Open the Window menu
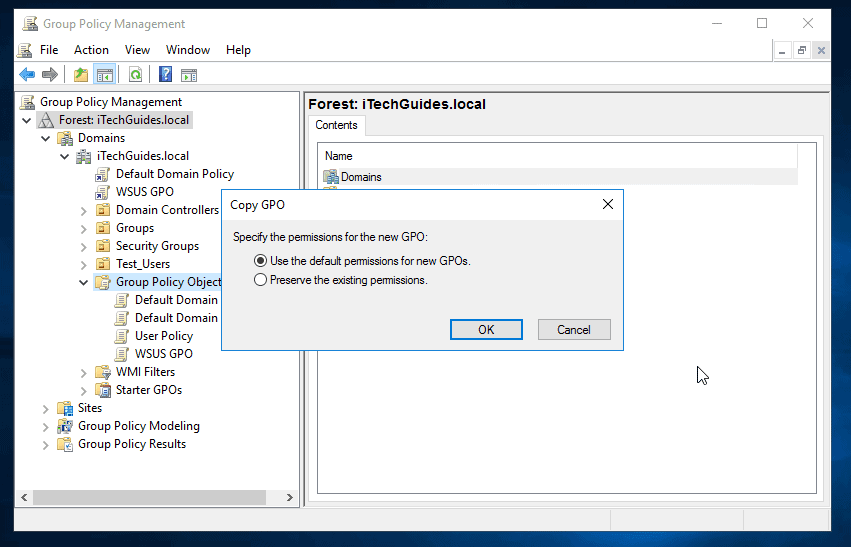Viewport: 851px width, 547px height. click(188, 50)
